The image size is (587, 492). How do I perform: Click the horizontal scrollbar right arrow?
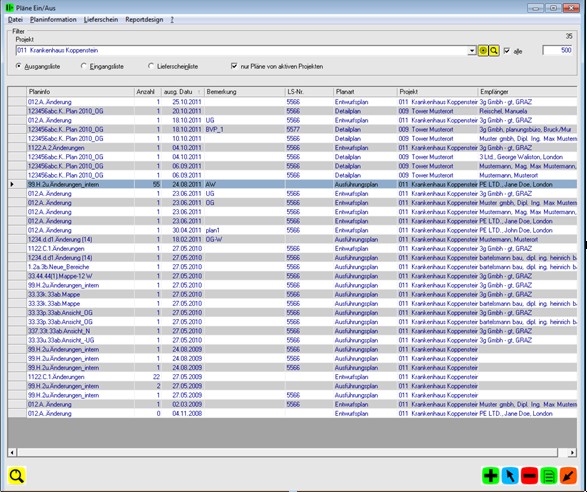coord(572,452)
